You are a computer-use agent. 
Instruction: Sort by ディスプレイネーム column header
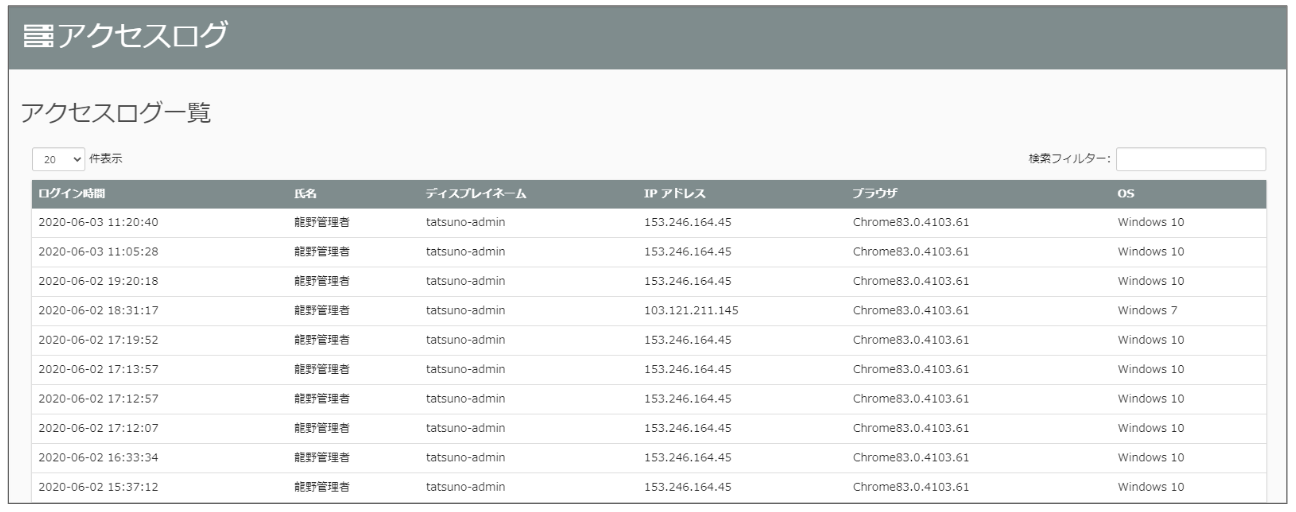476,194
